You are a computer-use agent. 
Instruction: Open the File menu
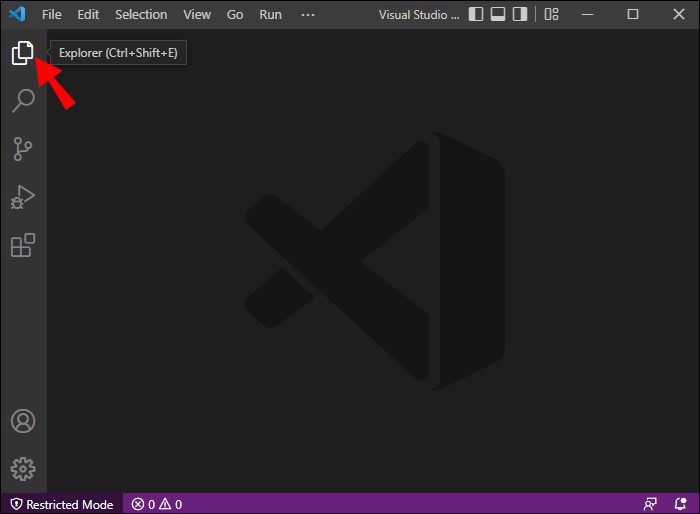pos(52,15)
